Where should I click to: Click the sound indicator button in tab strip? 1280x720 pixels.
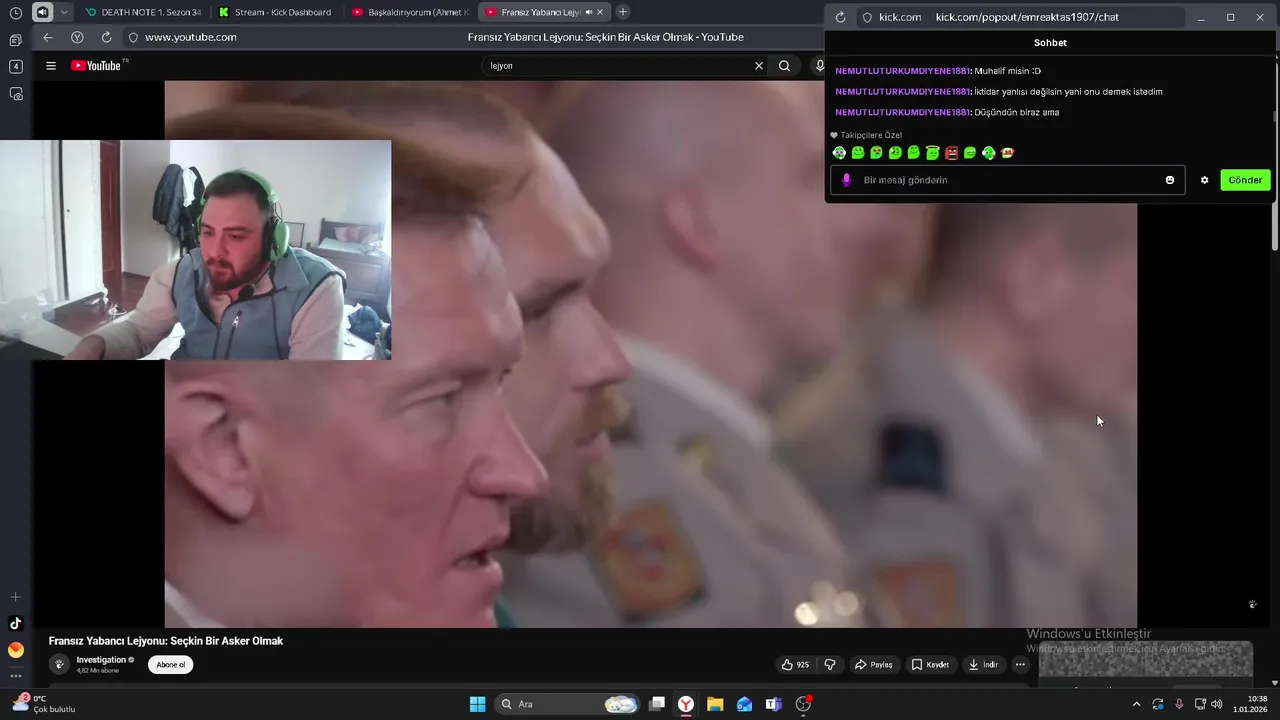click(x=43, y=13)
